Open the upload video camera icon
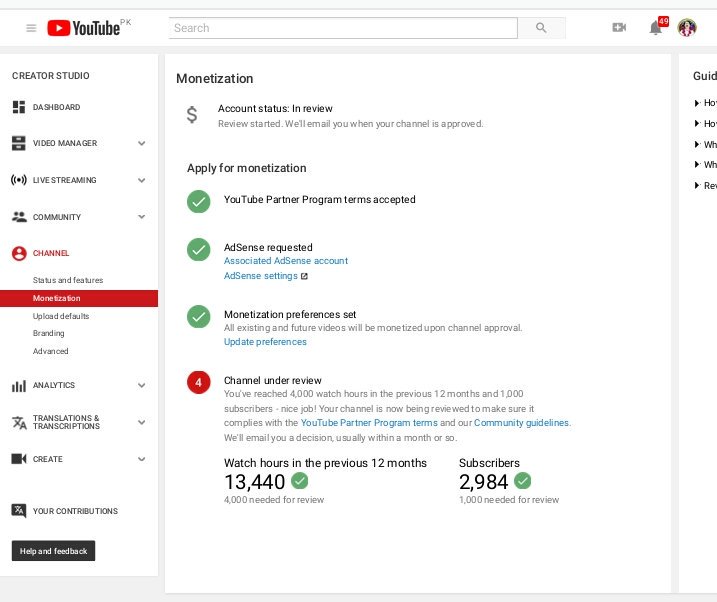The image size is (717, 602). (619, 27)
